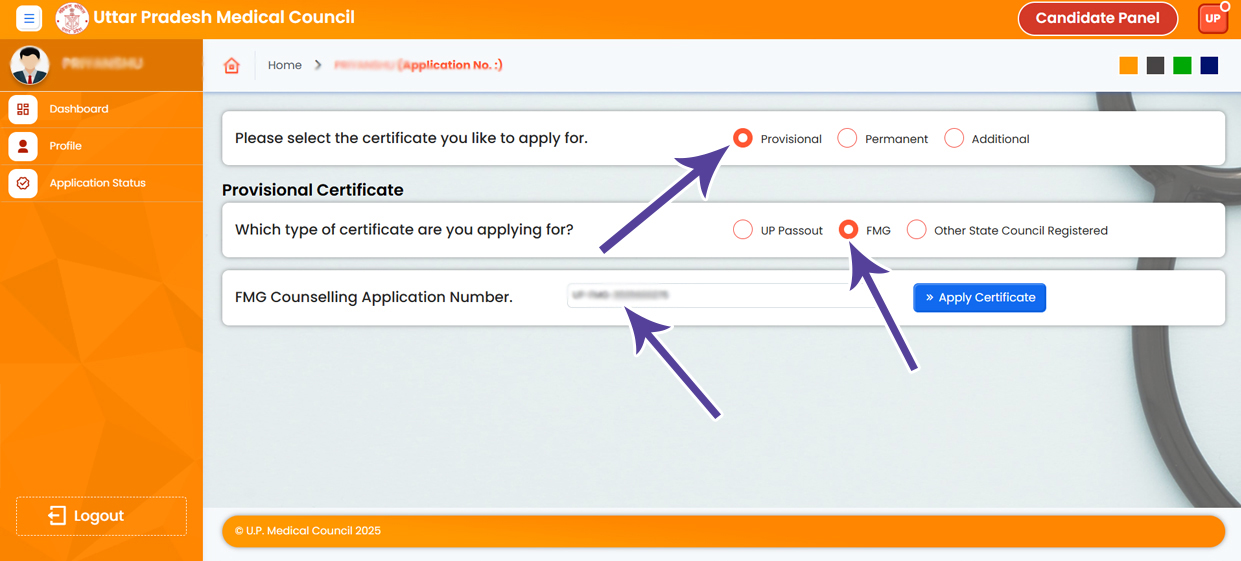Viewport: 1241px width, 561px height.
Task: Choose Other State Council Registered option
Action: [x=917, y=230]
